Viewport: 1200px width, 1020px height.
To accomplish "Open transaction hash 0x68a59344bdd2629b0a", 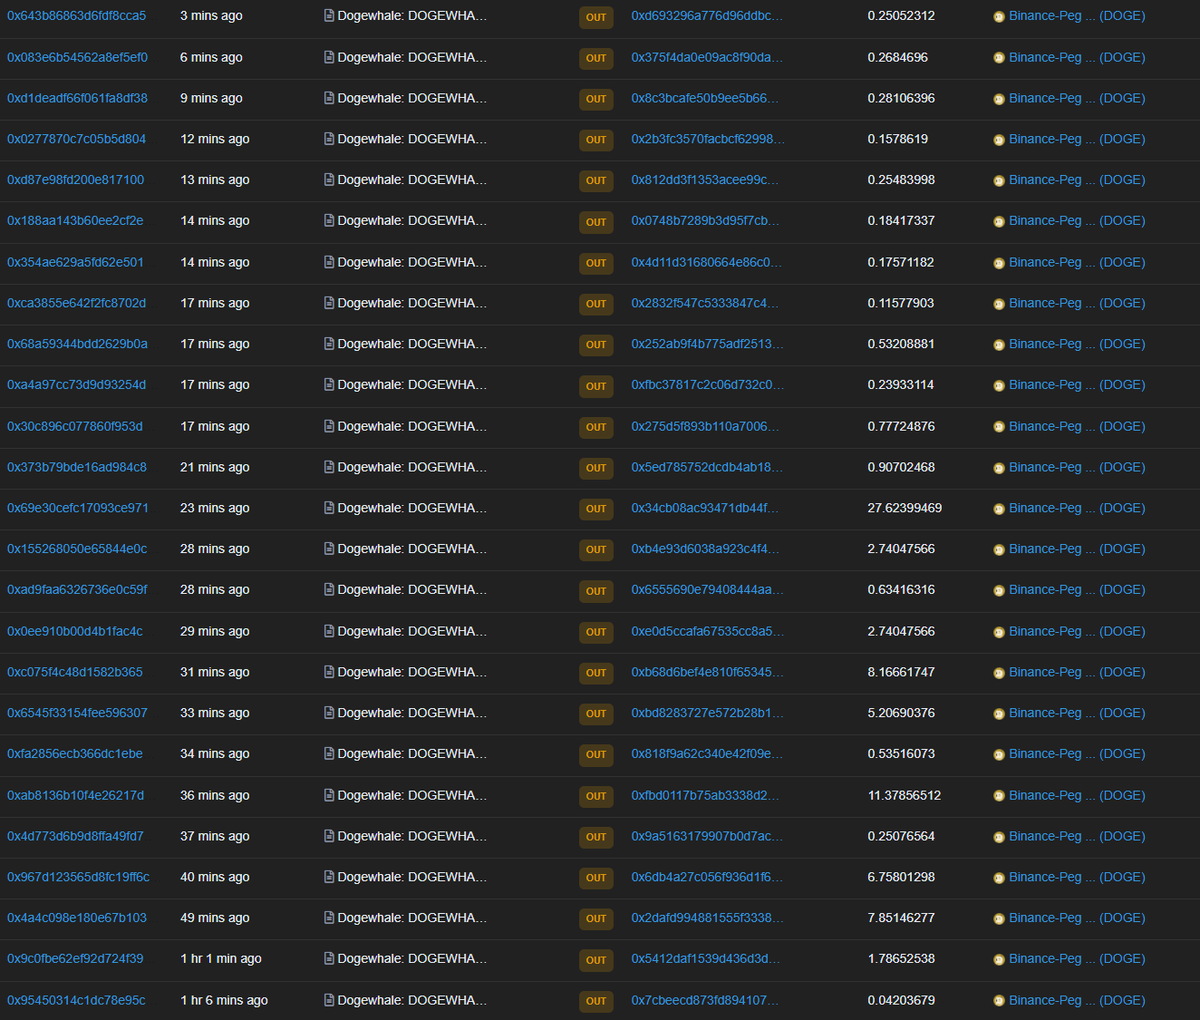I will (x=77, y=344).
